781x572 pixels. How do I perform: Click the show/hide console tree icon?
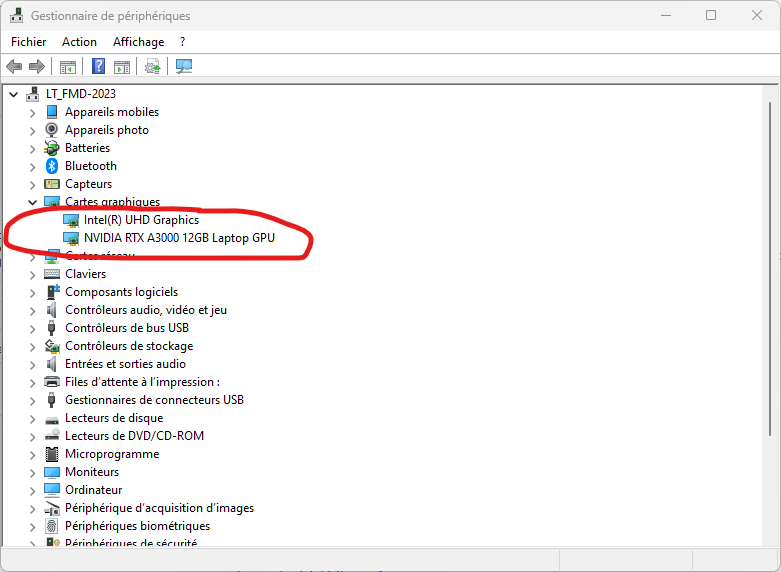click(68, 67)
